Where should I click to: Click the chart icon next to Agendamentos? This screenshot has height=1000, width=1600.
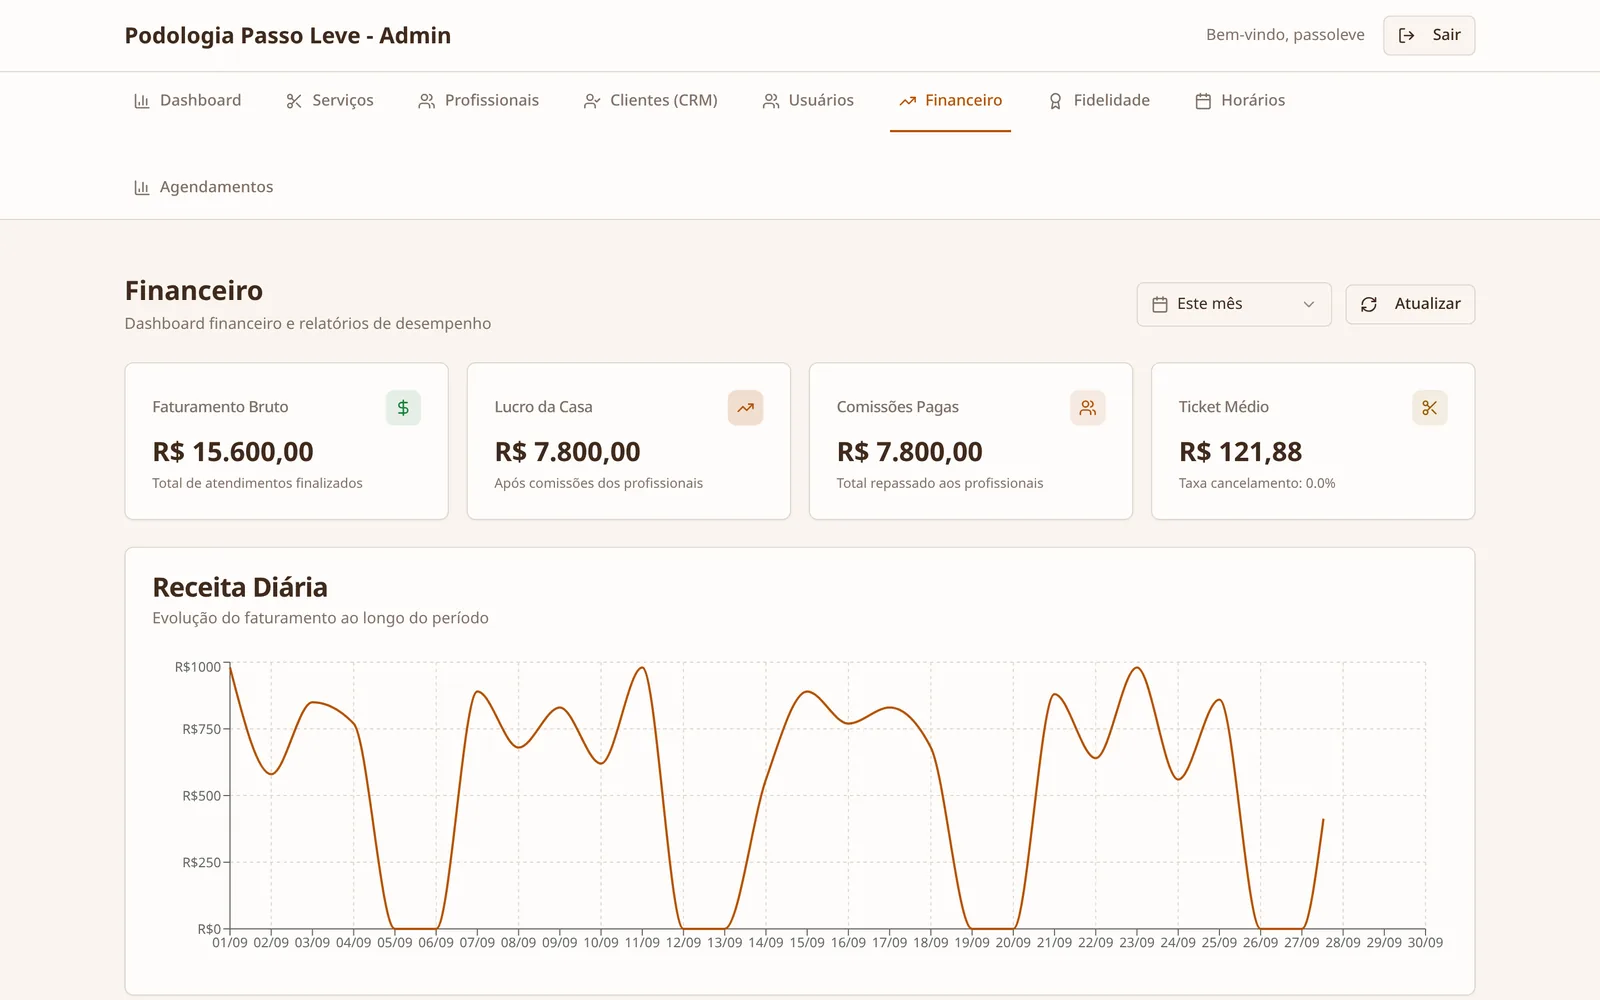point(141,188)
